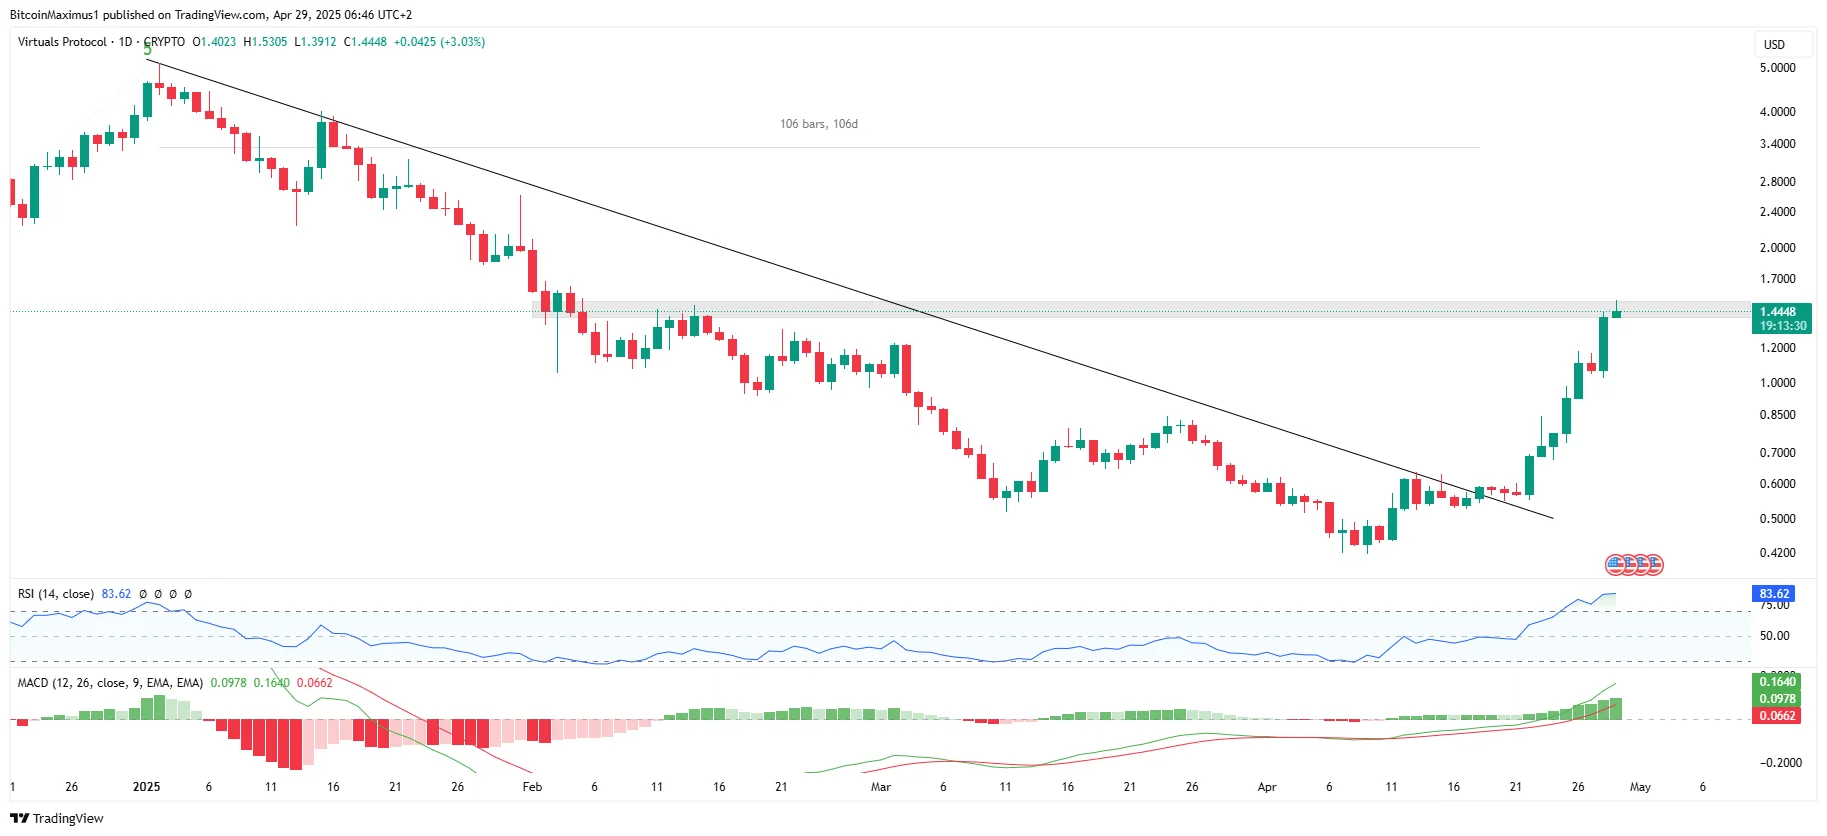
Task: Click the 2.4000 price axis label
Action: click(x=1777, y=212)
